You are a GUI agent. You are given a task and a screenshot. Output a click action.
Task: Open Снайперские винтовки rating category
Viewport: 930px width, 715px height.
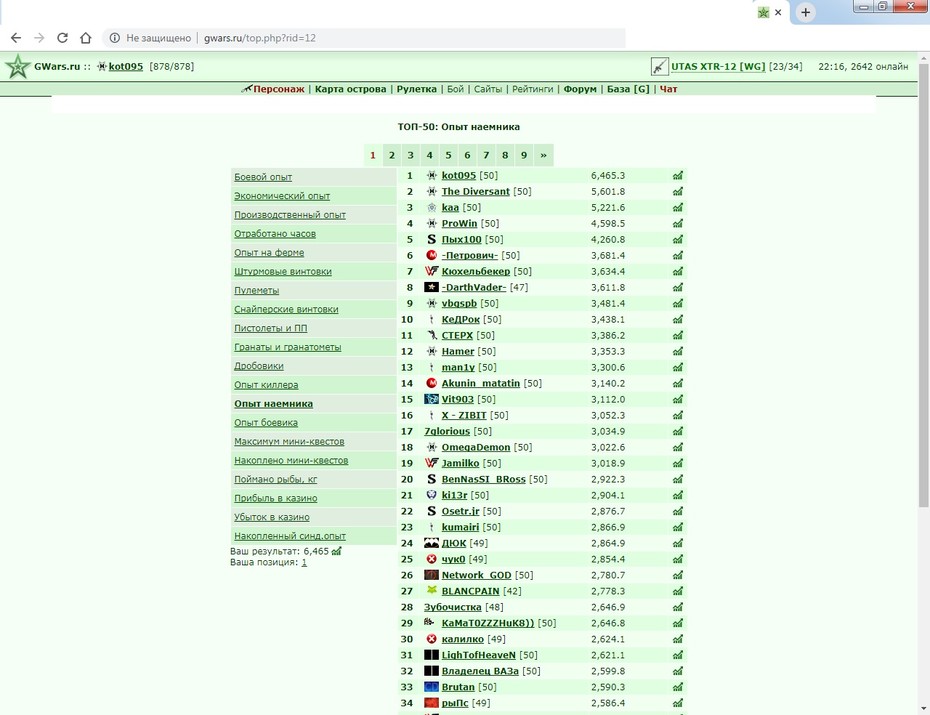click(286, 309)
